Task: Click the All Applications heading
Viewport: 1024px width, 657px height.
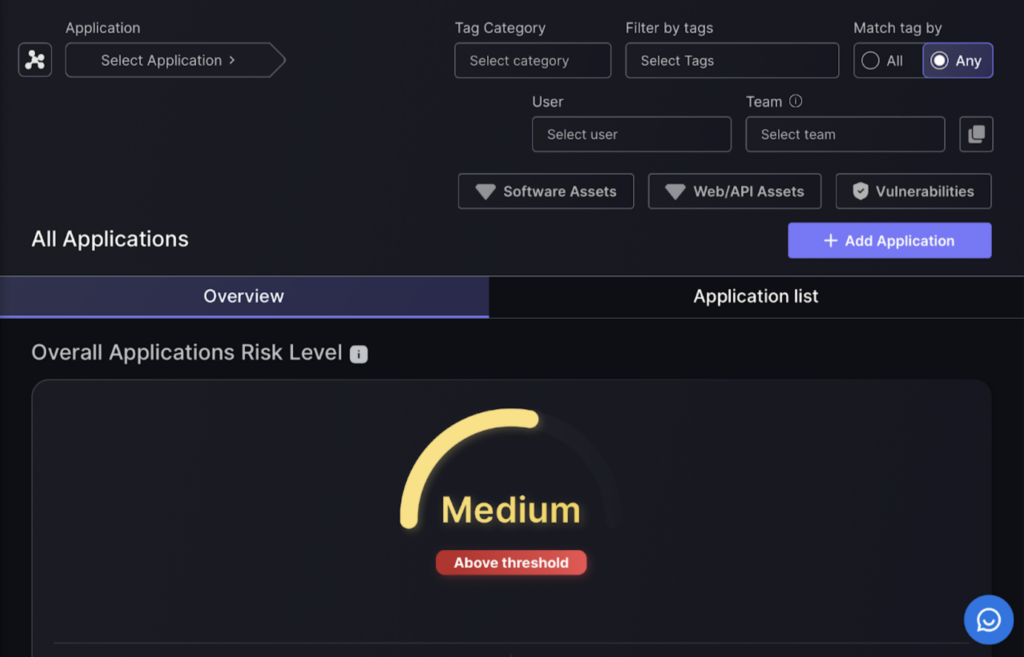Action: point(110,239)
